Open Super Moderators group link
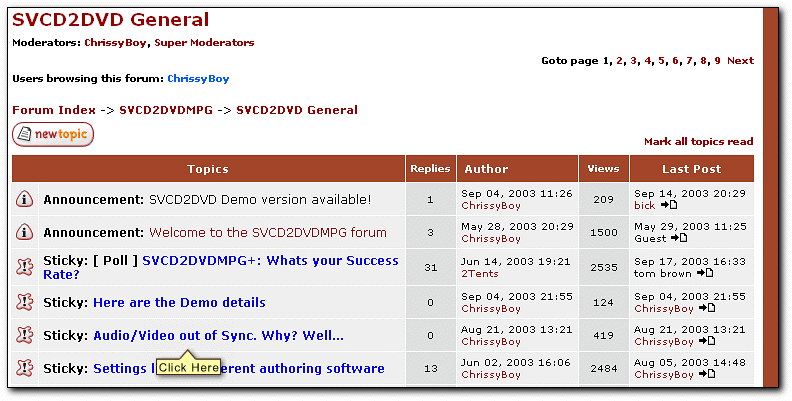This screenshot has width=792, height=401. click(x=204, y=42)
